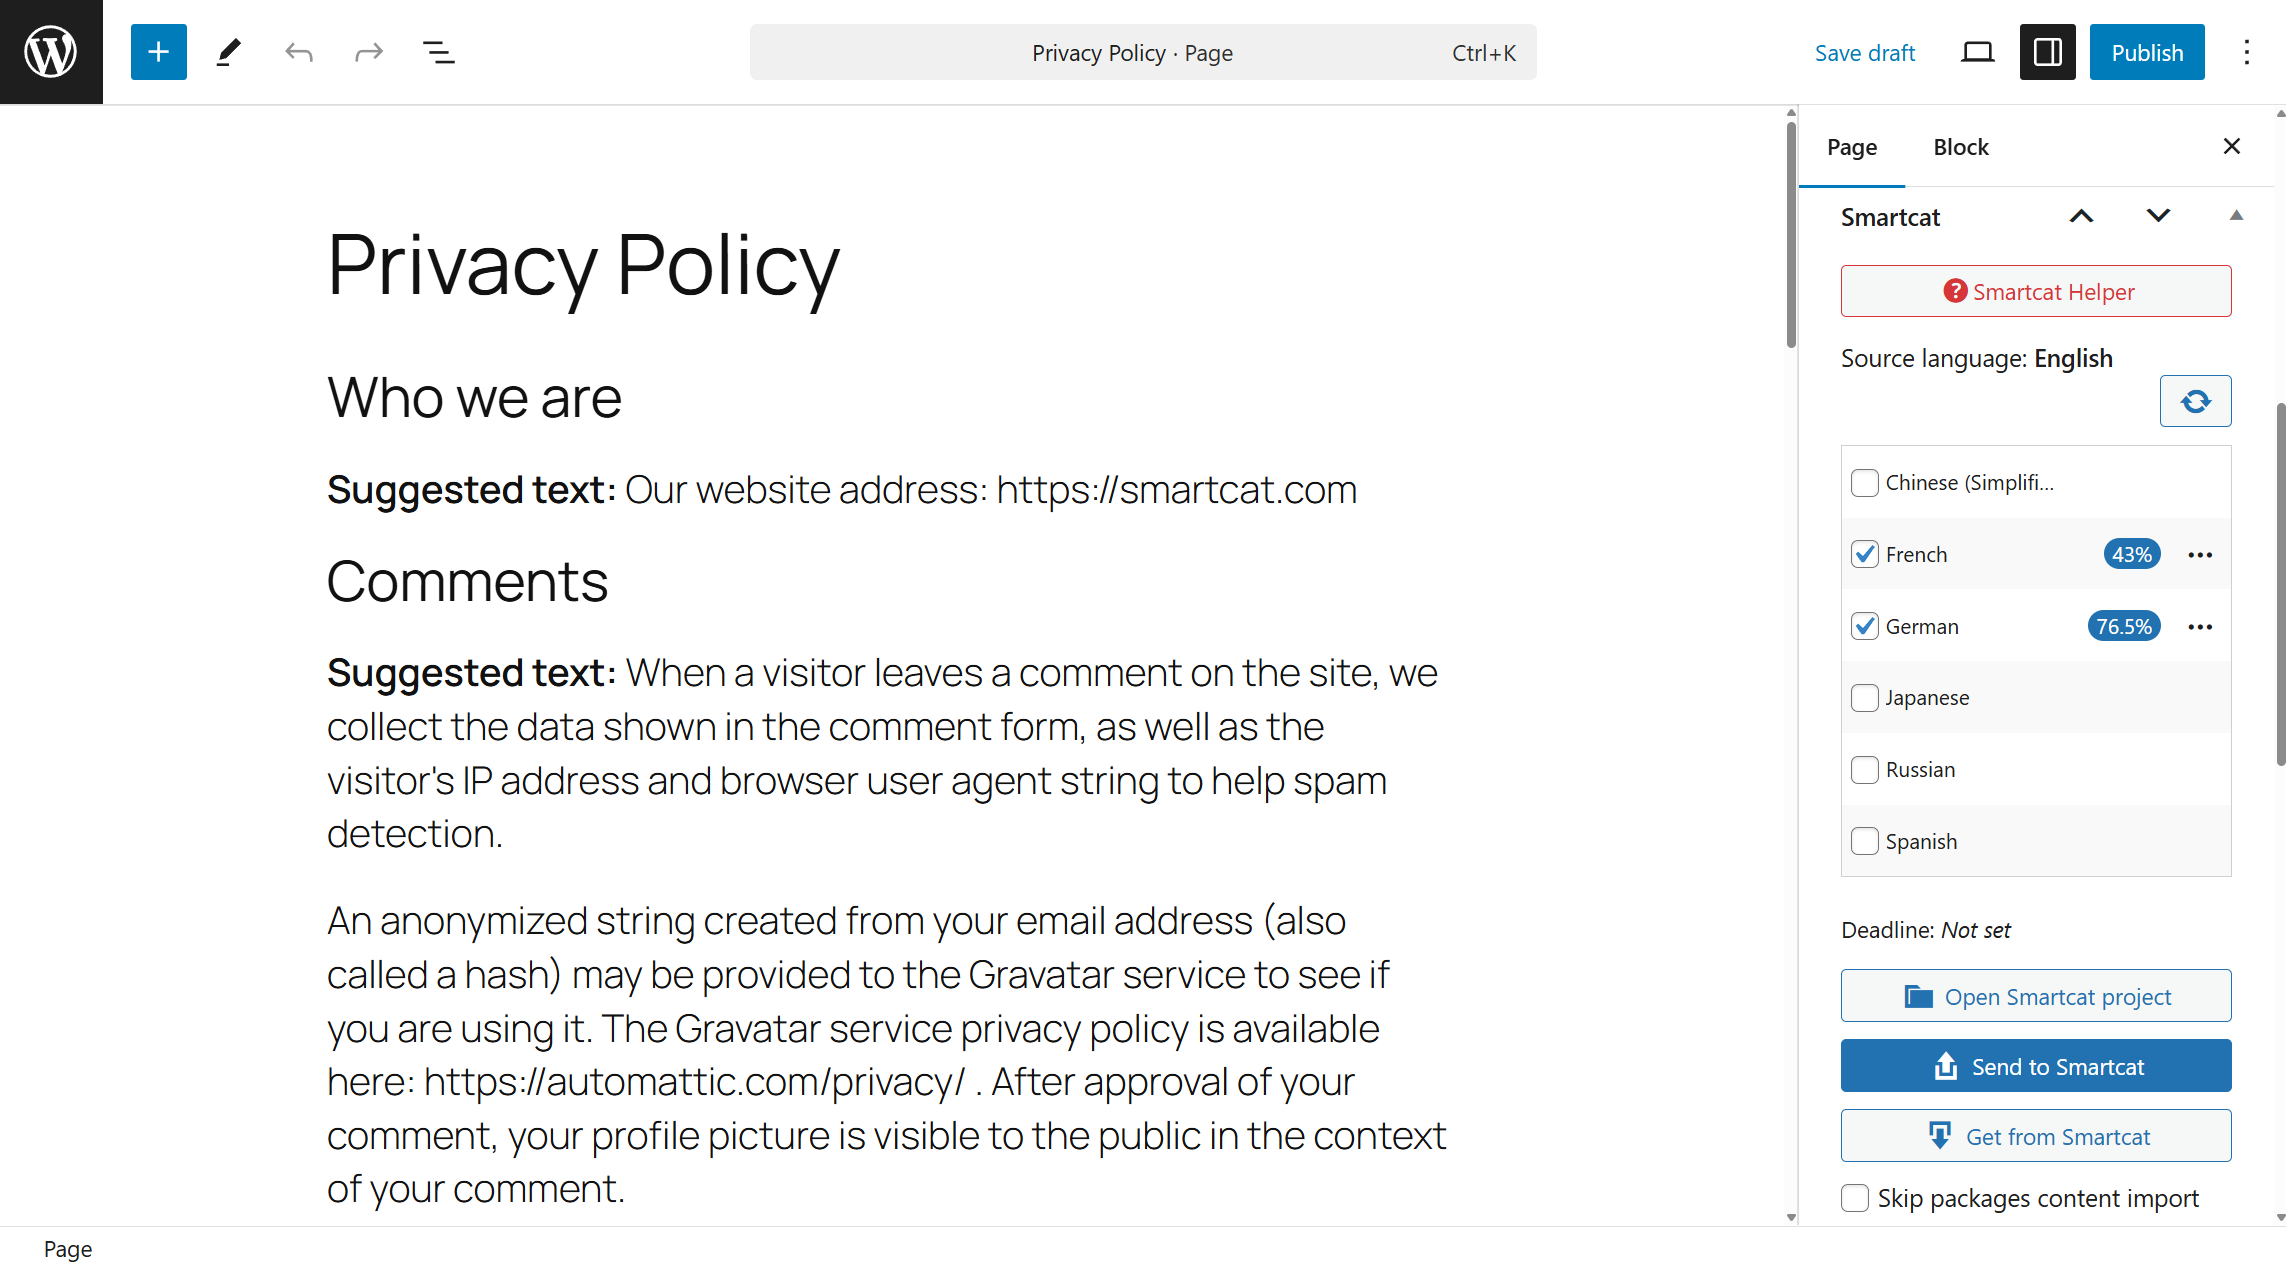The image size is (2286, 1266).
Task: Open the block inserter plus button
Action: [158, 52]
